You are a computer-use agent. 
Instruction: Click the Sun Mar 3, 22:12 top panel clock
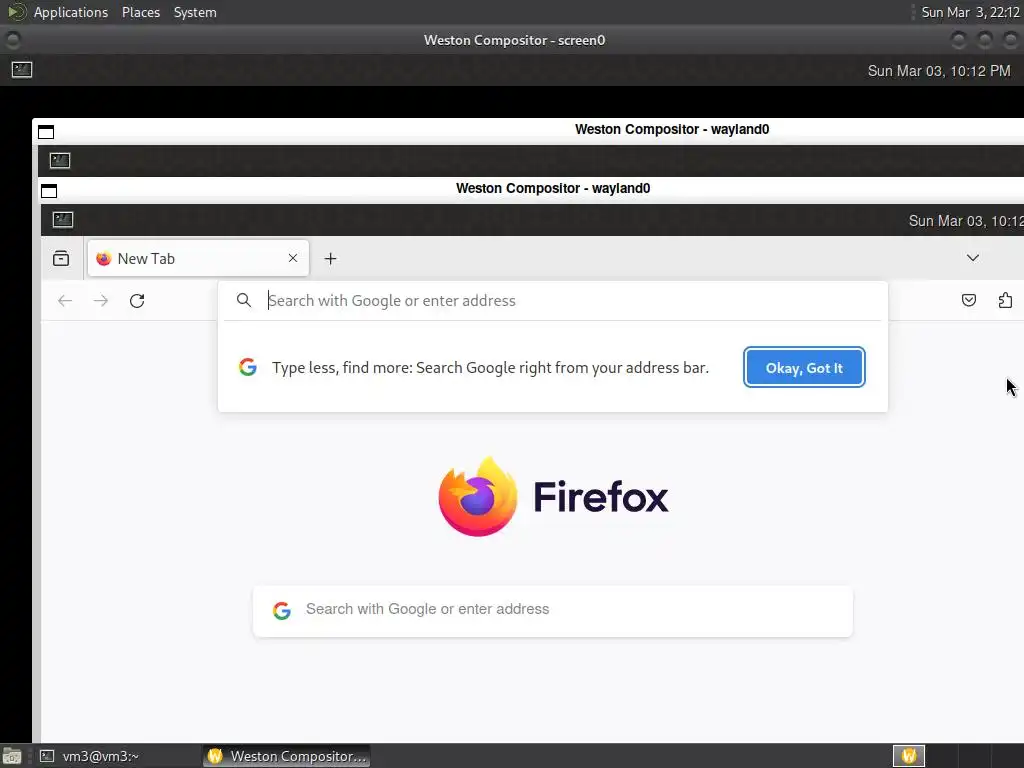970,12
